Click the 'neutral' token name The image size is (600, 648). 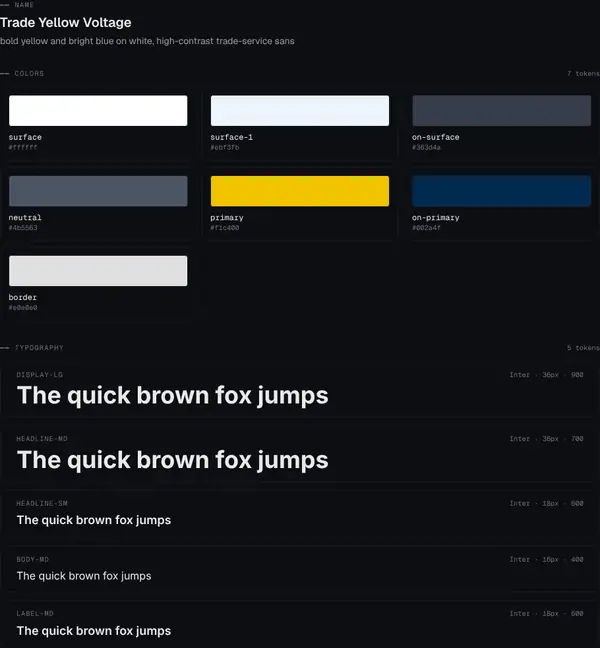click(25, 217)
